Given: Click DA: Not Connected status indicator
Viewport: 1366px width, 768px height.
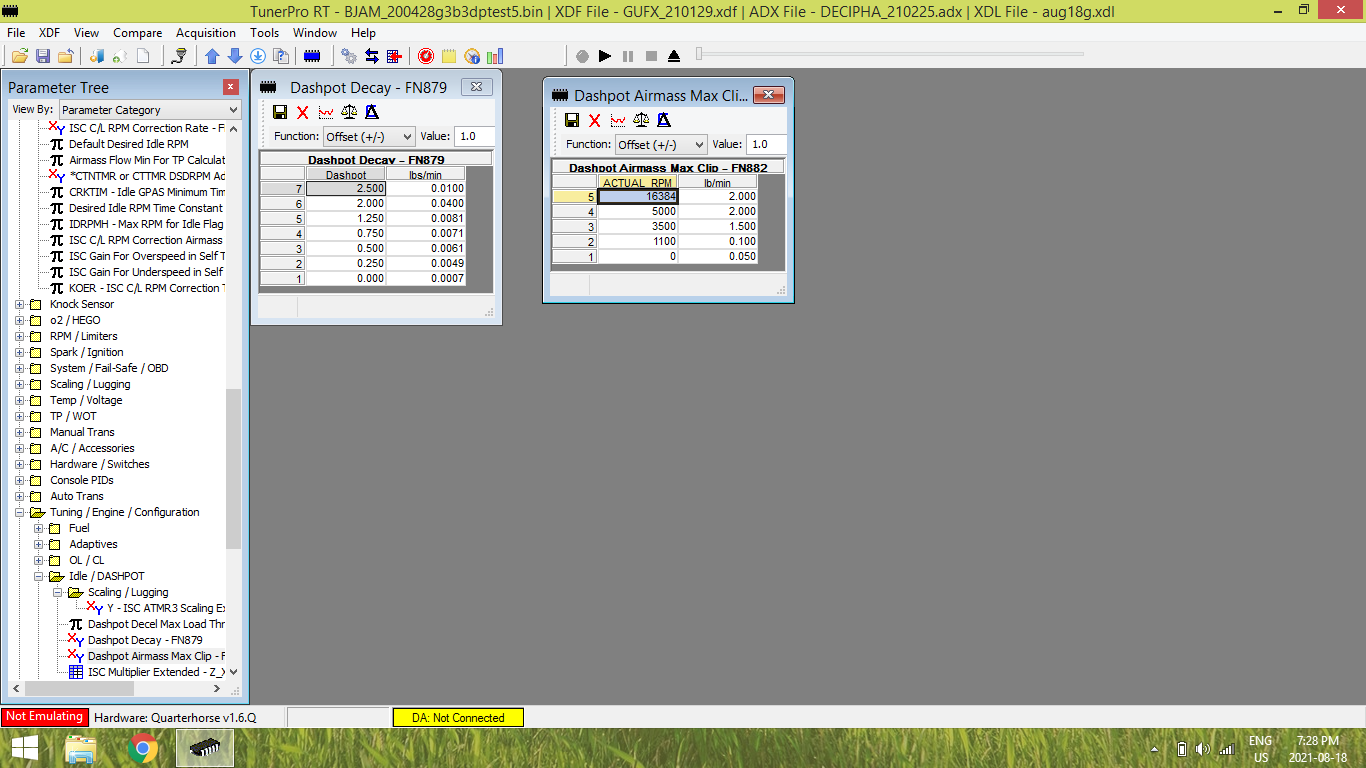Looking at the screenshot, I should point(458,717).
